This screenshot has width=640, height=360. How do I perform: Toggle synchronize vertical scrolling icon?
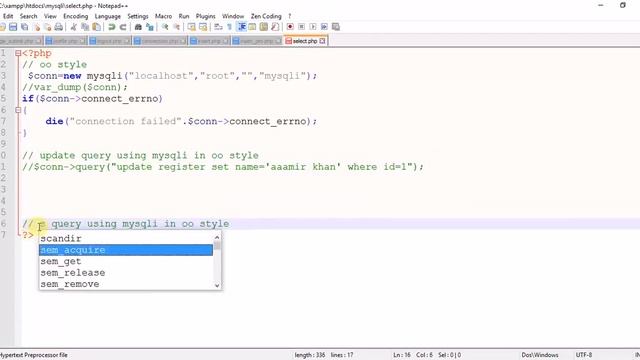(x=191, y=27)
